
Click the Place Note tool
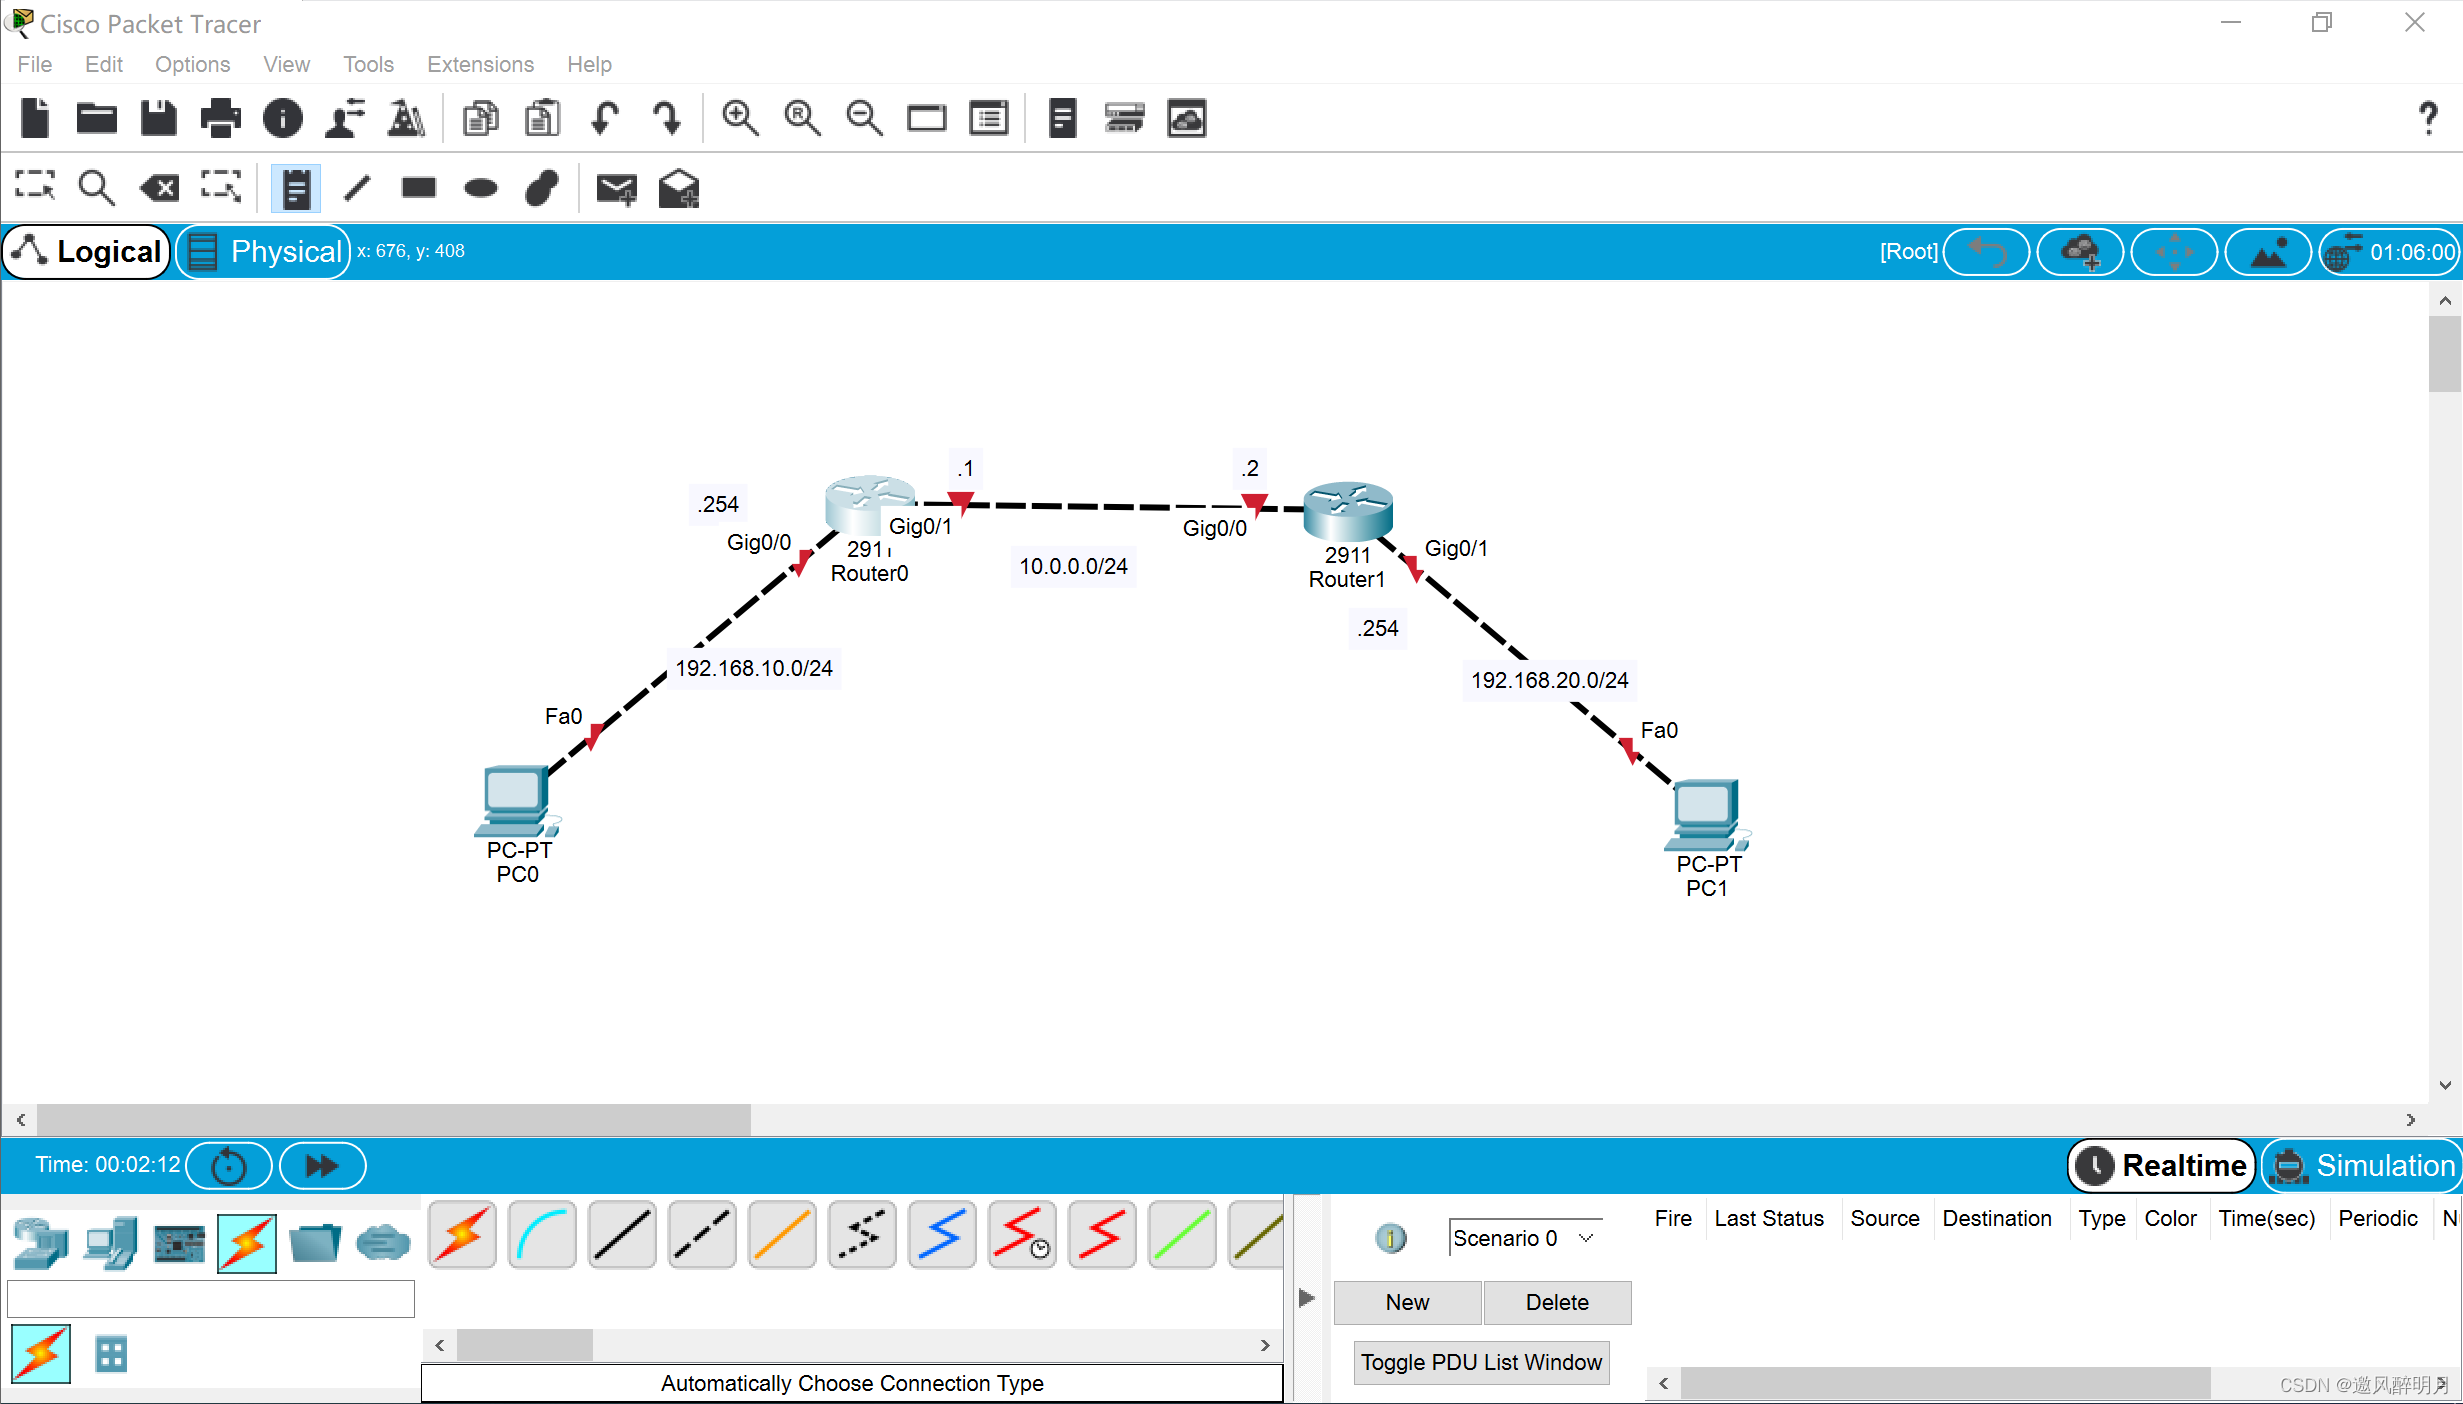click(x=296, y=188)
